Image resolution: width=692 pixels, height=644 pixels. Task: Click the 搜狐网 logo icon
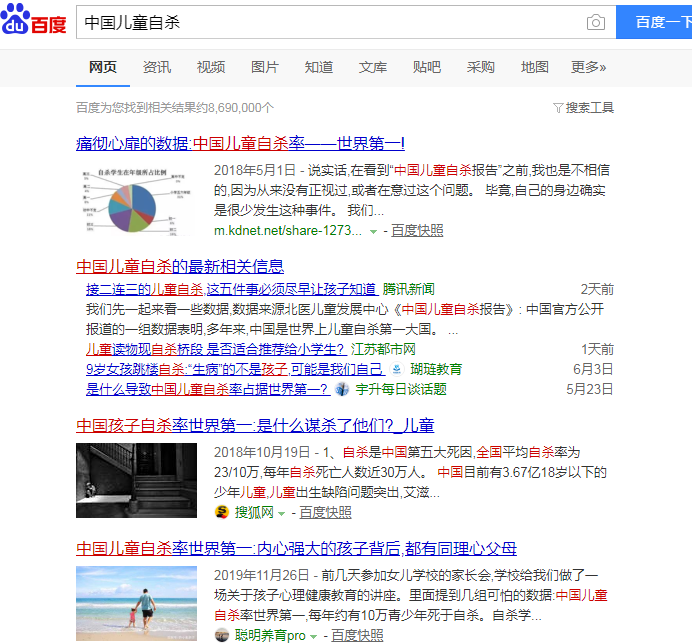pos(222,512)
